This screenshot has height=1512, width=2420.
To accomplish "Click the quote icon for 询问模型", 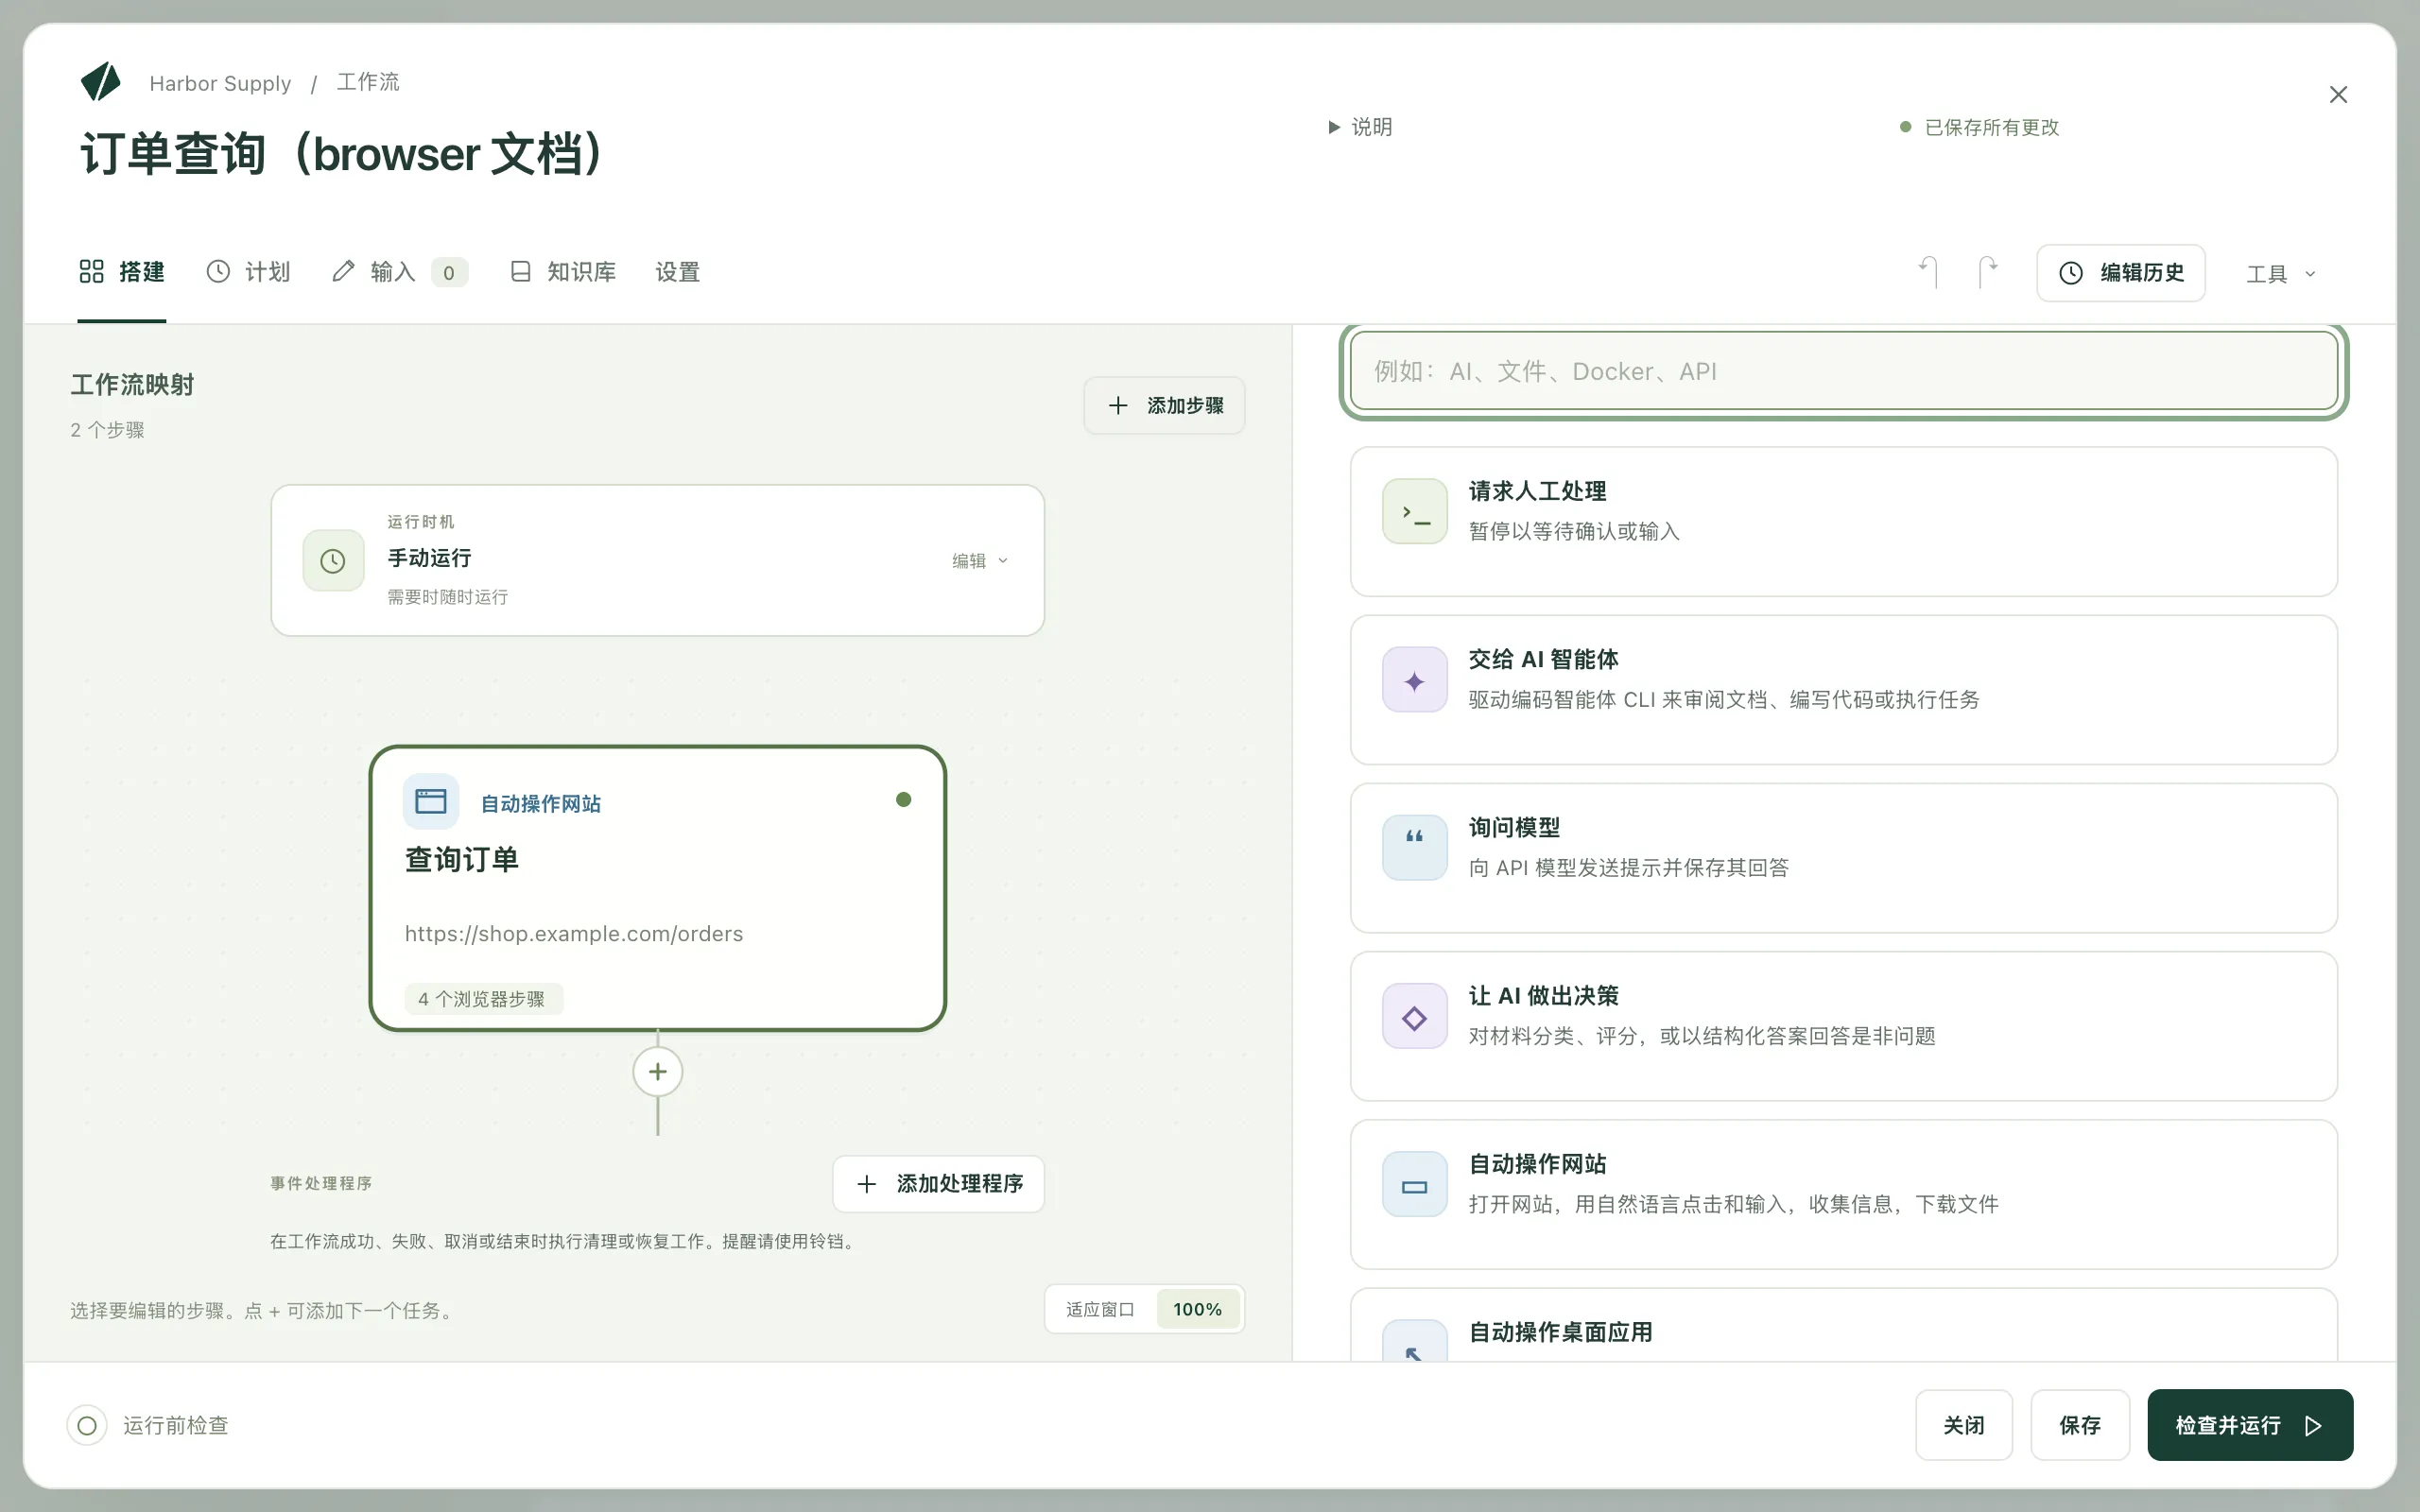I will (x=1414, y=848).
